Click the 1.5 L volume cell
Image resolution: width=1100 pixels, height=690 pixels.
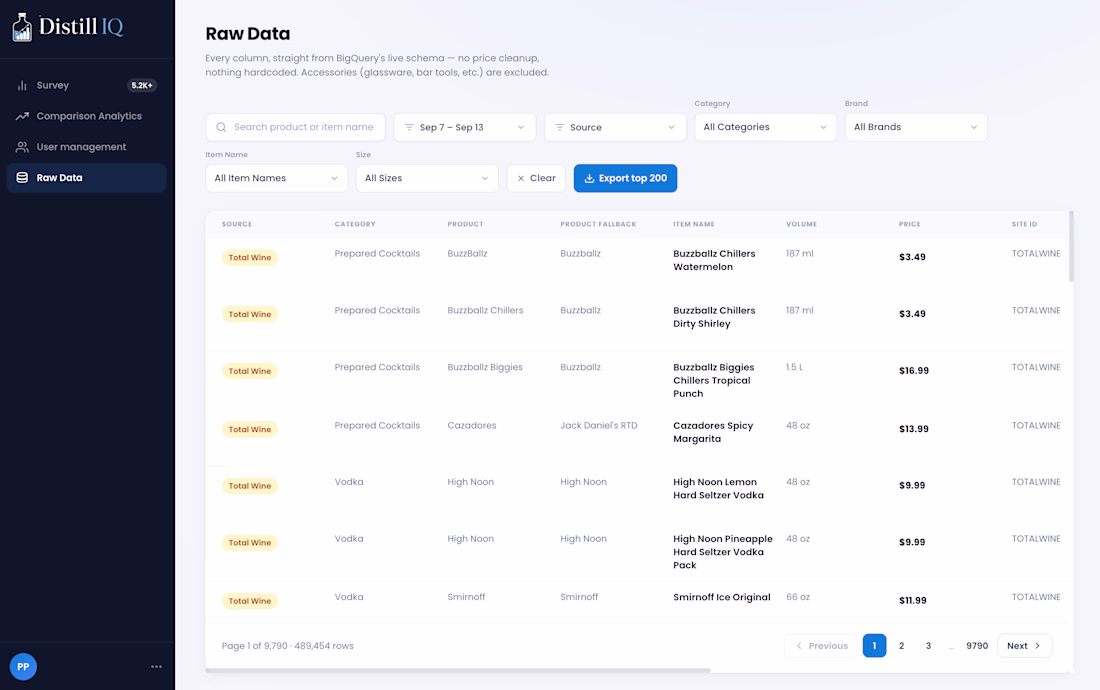click(794, 367)
